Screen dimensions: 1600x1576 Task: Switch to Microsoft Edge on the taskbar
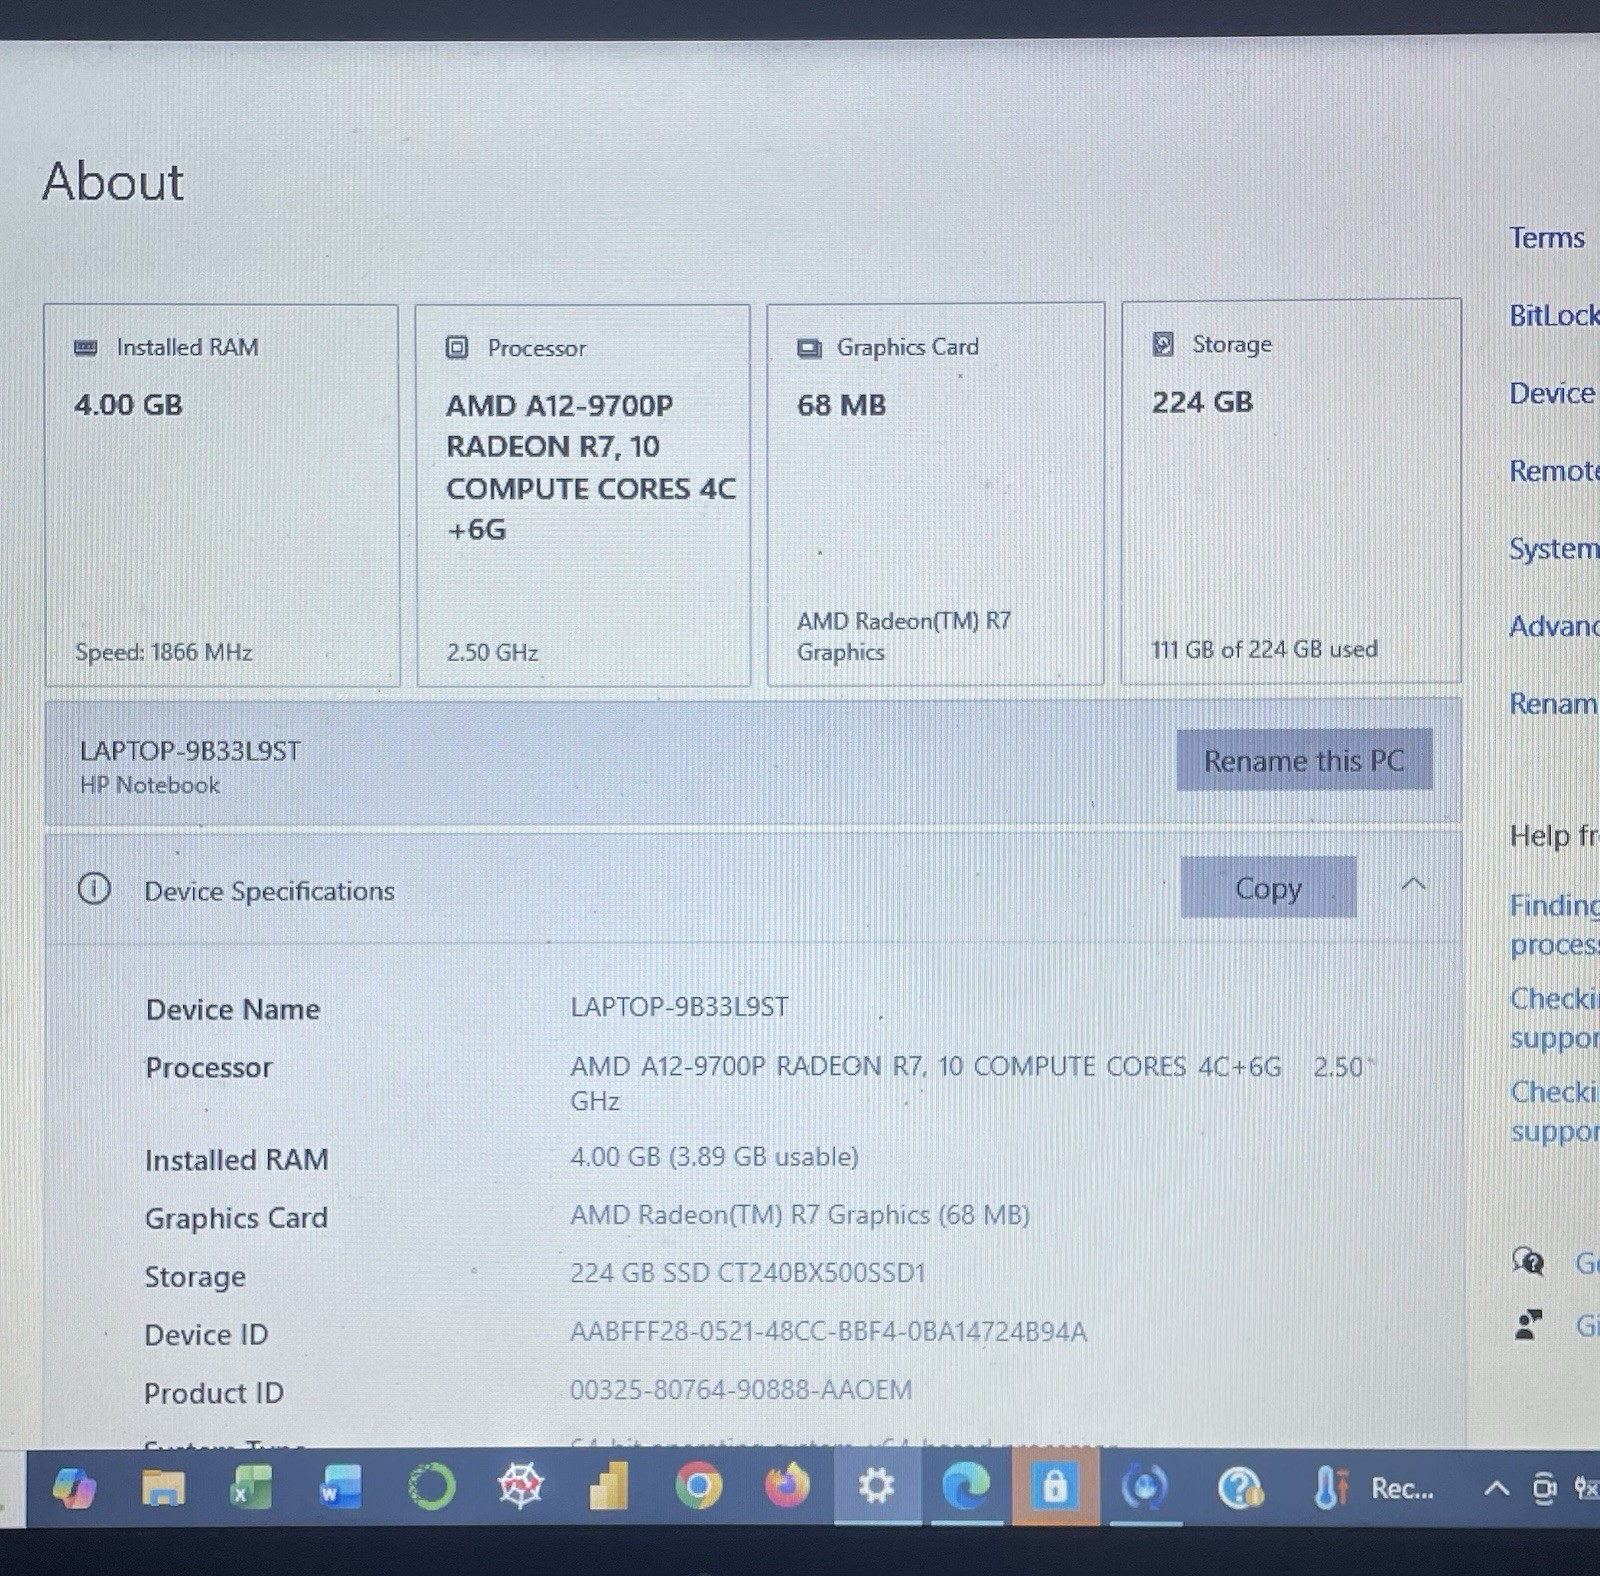pos(966,1487)
